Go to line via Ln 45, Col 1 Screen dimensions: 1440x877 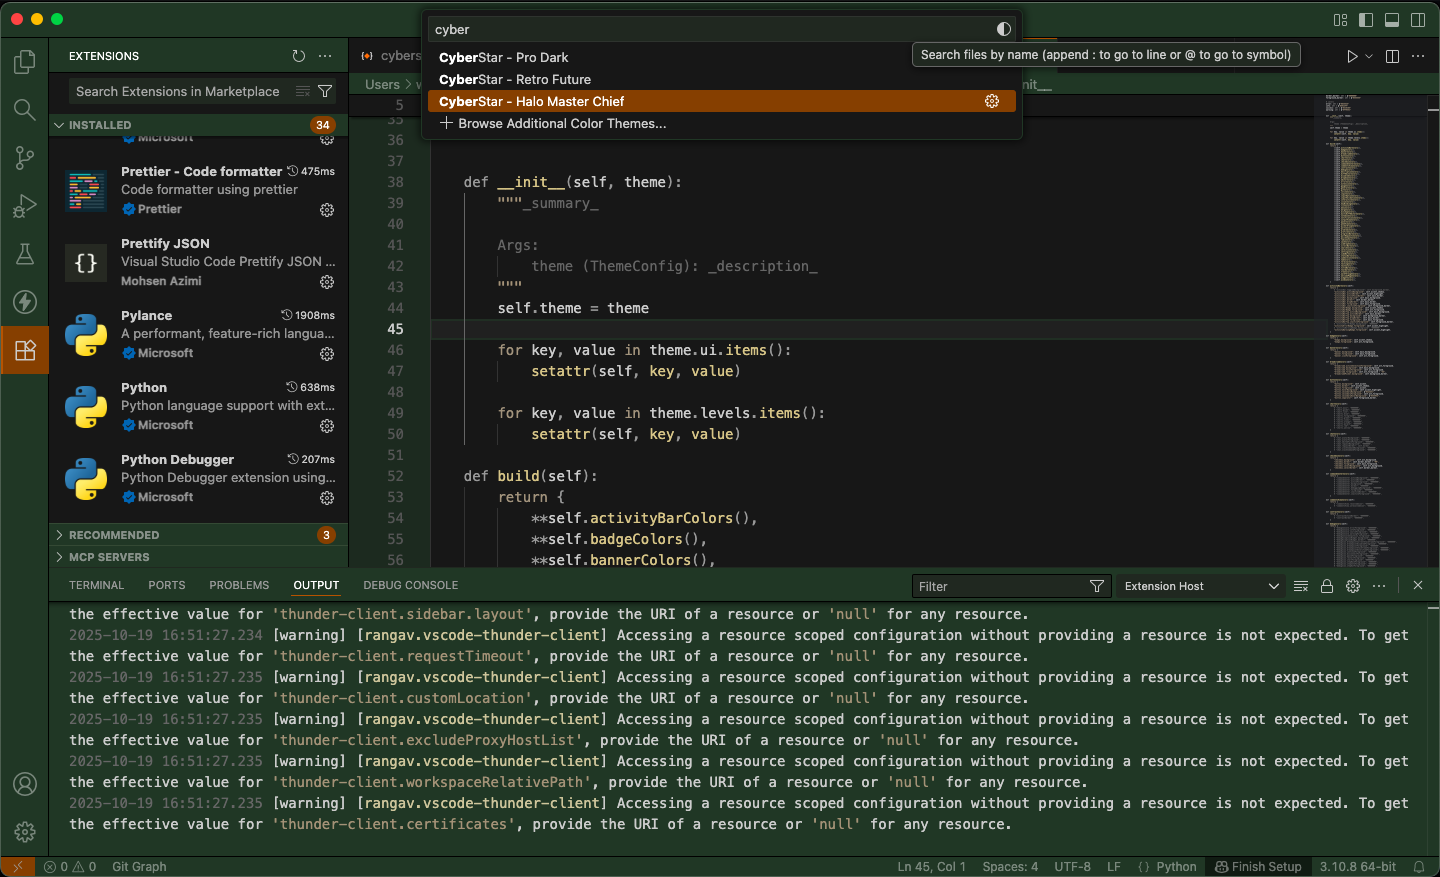click(931, 867)
